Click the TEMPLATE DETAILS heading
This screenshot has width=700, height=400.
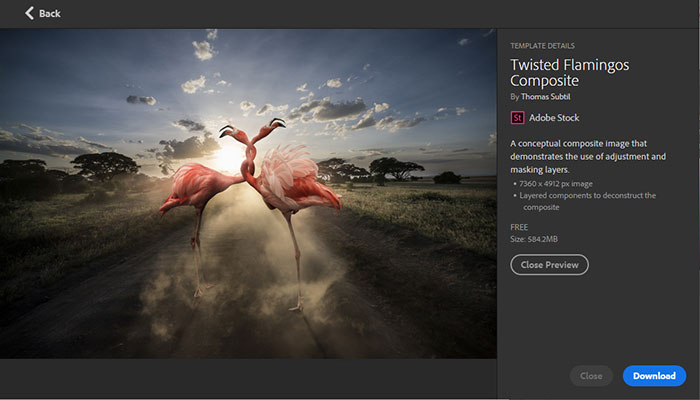[542, 46]
